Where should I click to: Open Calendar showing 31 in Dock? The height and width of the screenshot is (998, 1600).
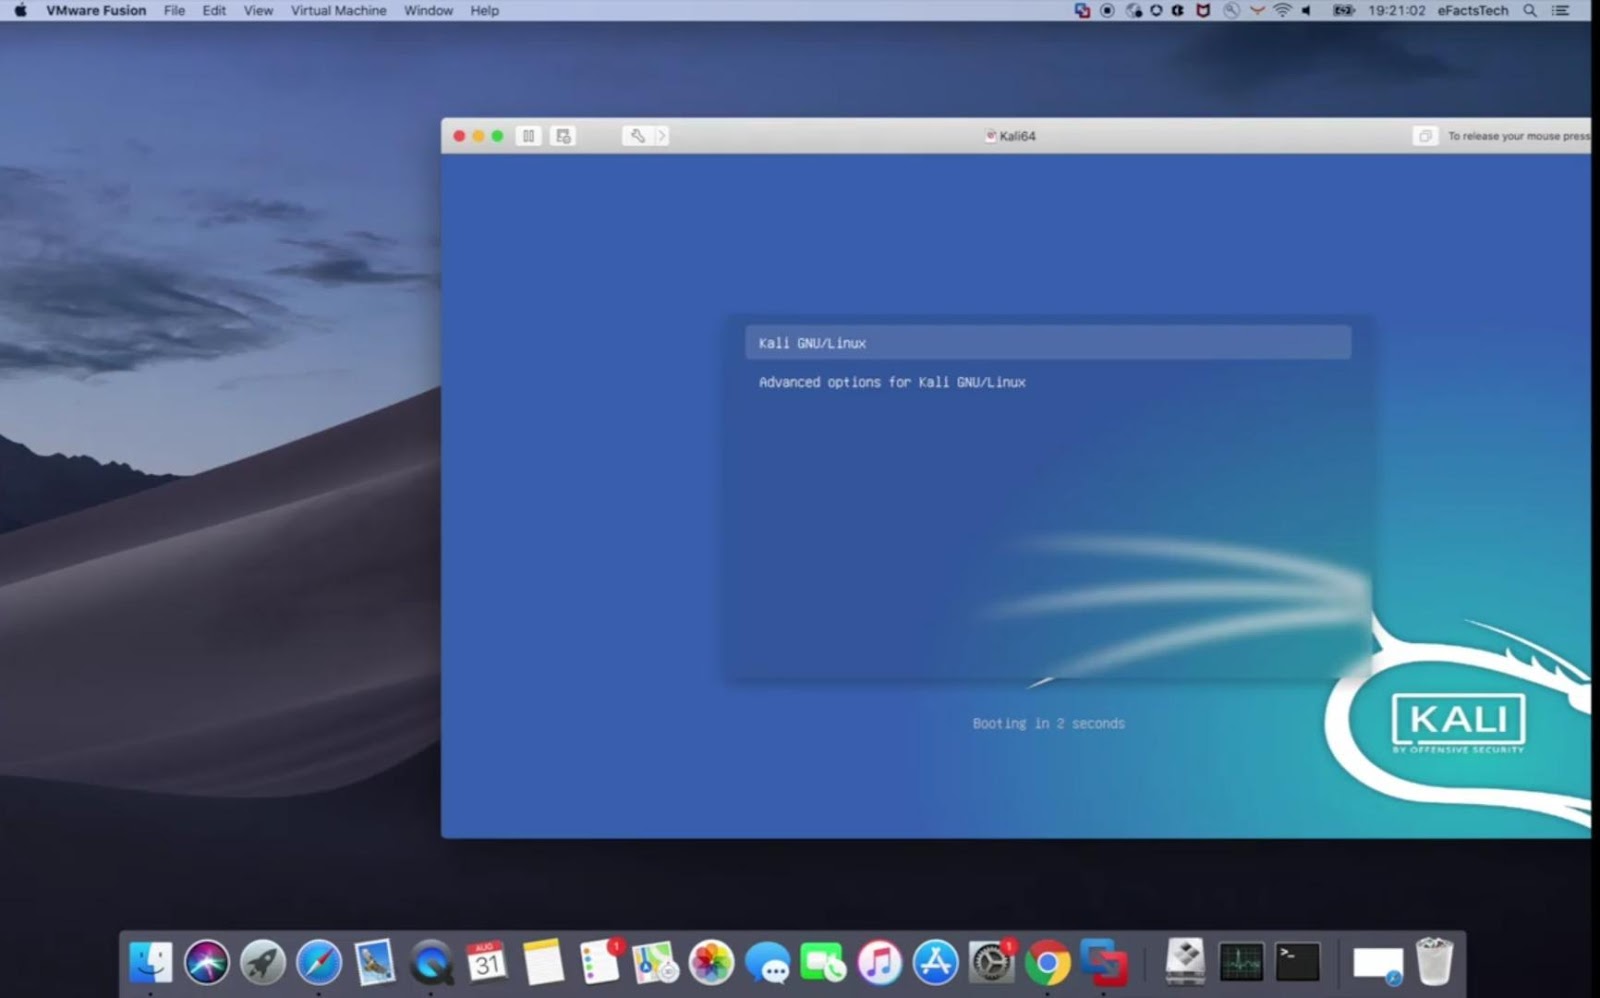(487, 962)
